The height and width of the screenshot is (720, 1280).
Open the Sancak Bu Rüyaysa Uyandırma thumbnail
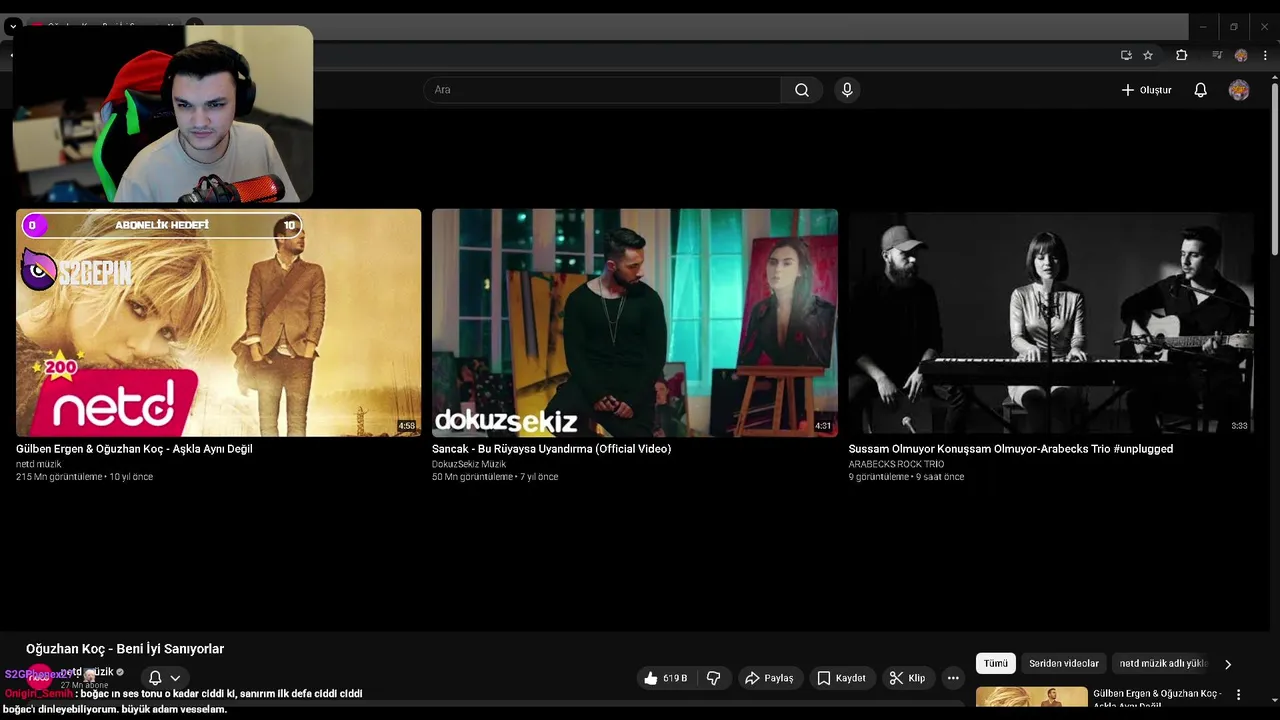[x=635, y=322]
